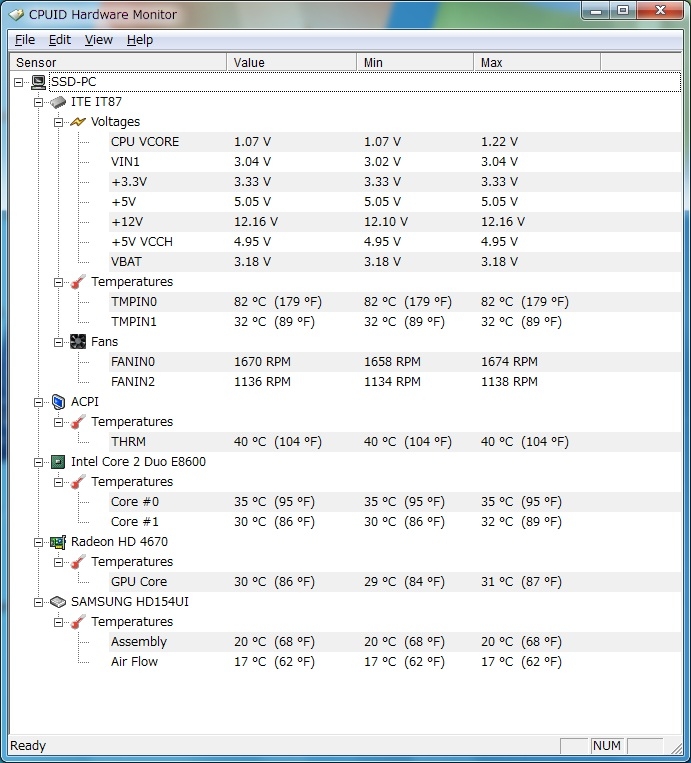The height and width of the screenshot is (763, 691).
Task: Click the SAMSUNG HD154UI hard drive icon
Action: tap(58, 602)
